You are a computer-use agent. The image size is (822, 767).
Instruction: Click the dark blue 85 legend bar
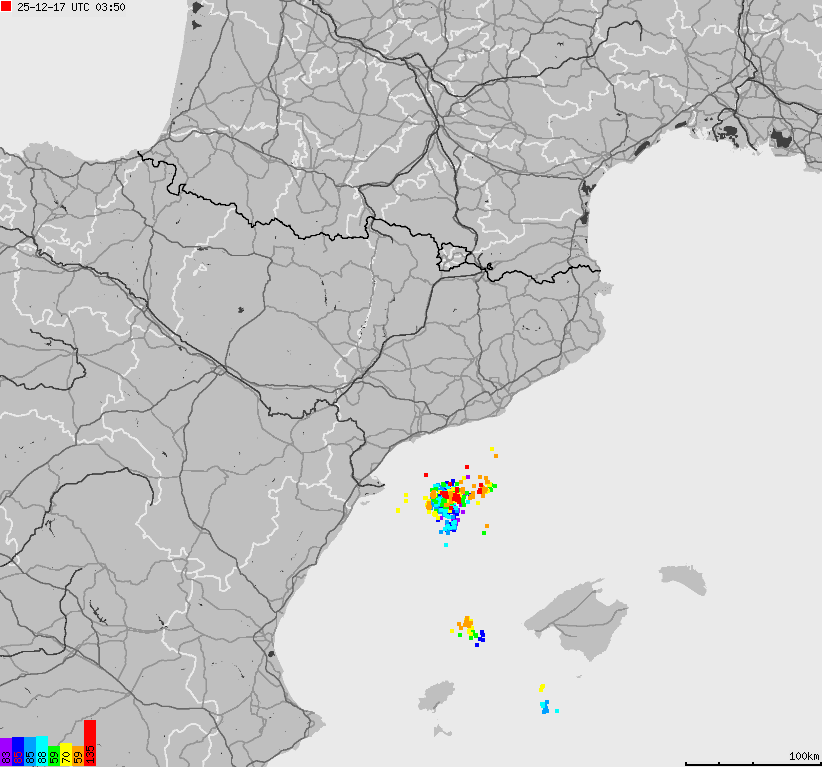point(19,752)
